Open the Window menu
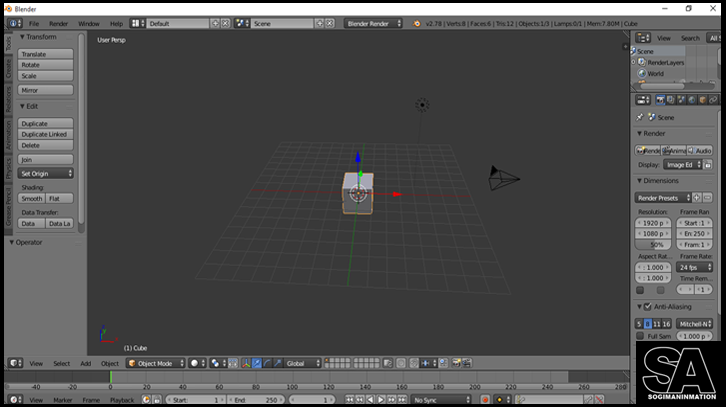The height and width of the screenshot is (407, 726). click(x=88, y=24)
